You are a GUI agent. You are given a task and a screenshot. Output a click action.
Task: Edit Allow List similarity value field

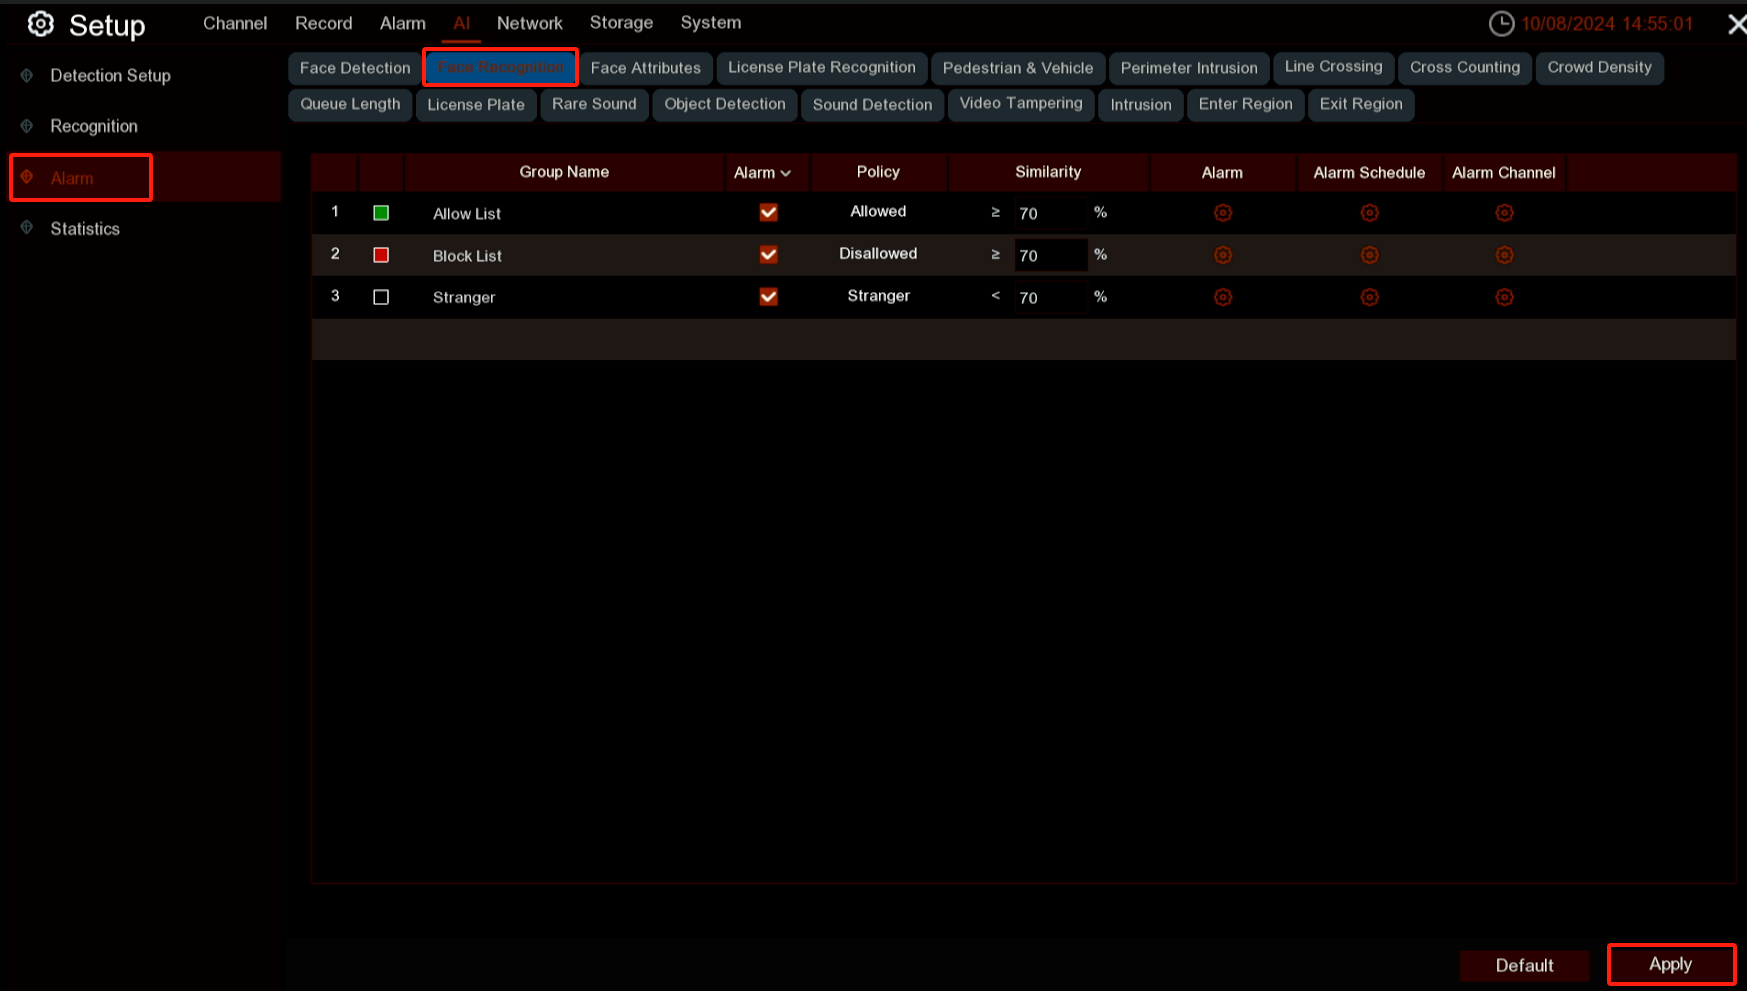(1050, 213)
